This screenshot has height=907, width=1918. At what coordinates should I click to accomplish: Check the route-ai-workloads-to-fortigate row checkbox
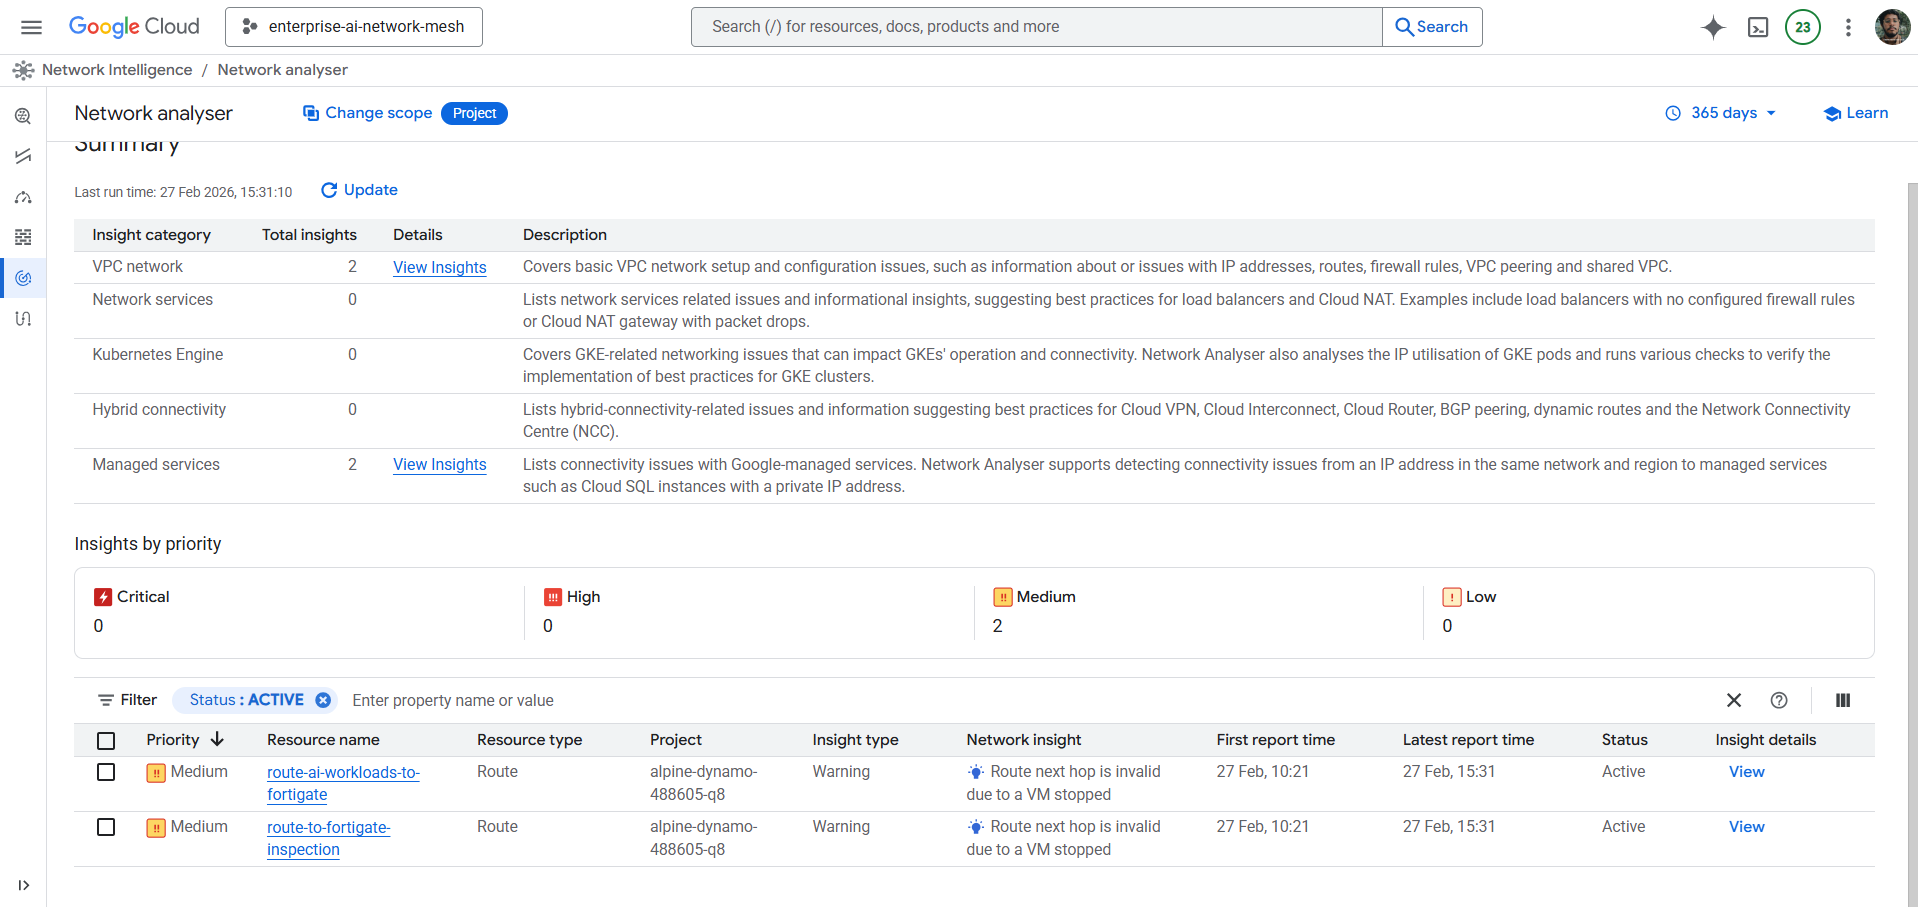click(106, 772)
